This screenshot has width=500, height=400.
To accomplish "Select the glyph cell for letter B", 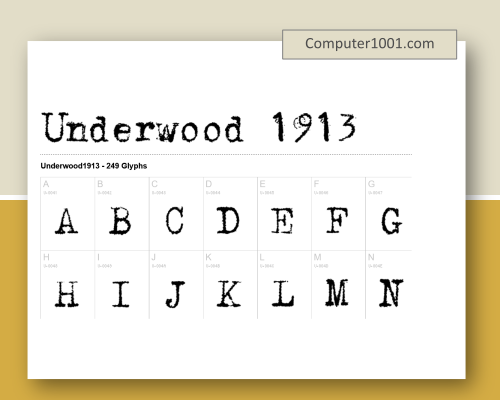I will point(122,214).
